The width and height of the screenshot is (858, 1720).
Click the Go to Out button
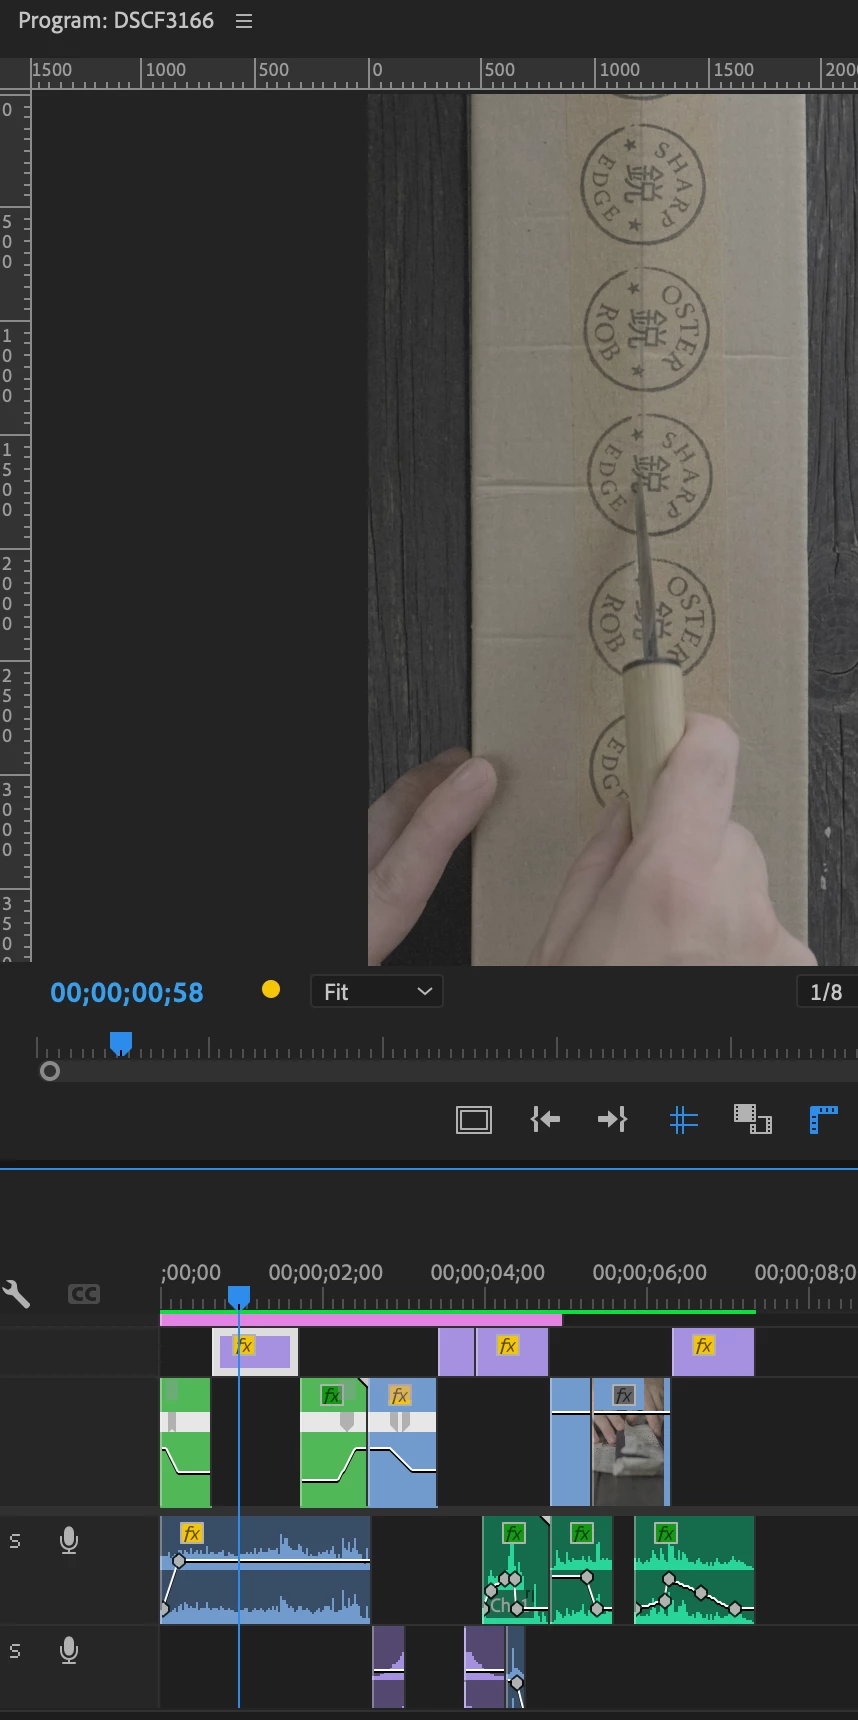612,1119
